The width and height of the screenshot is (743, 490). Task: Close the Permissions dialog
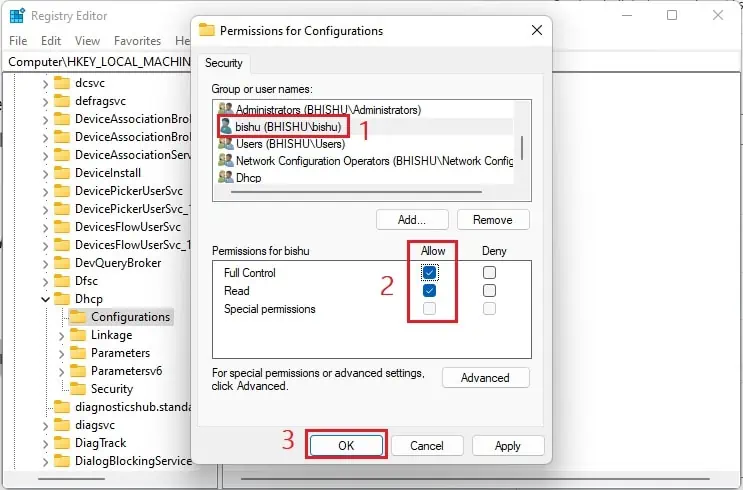[x=537, y=30]
